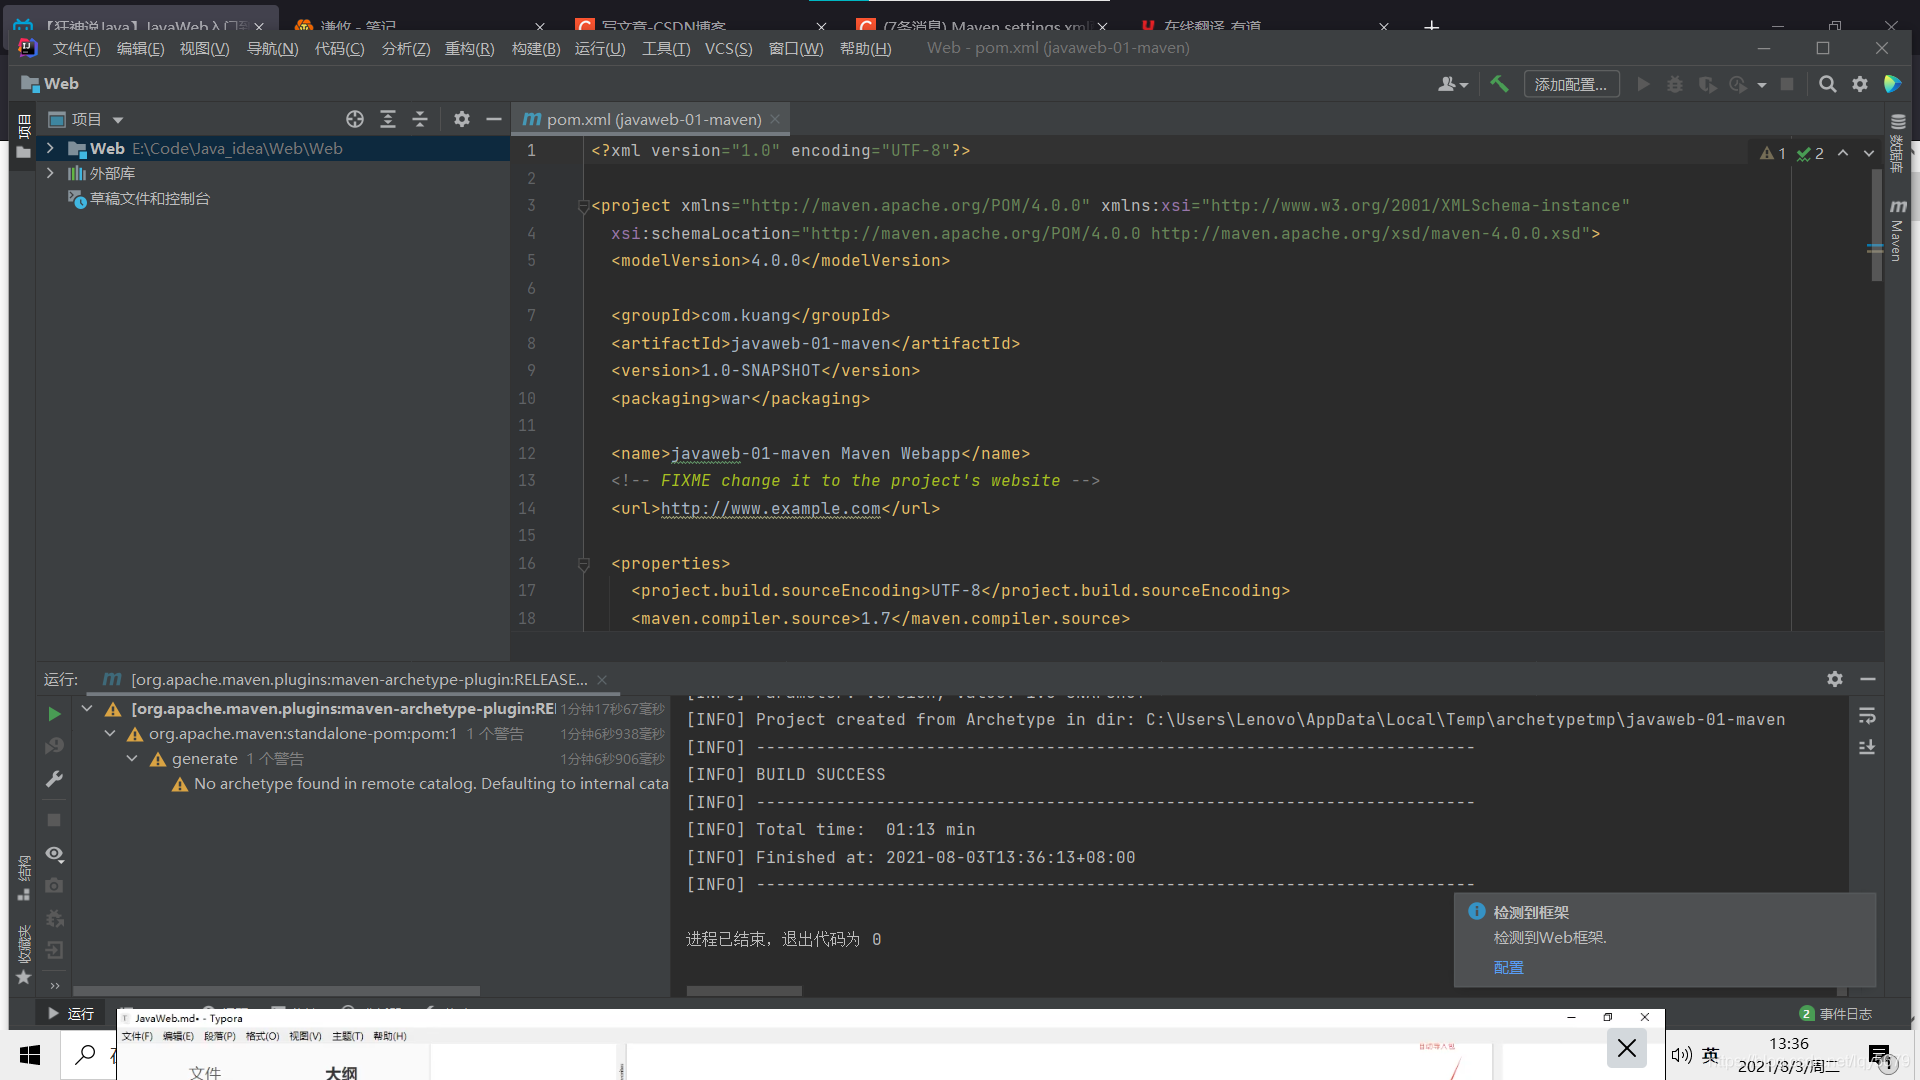This screenshot has height=1080, width=1920.
Task: Toggle the eye view options in Run panel
Action: coord(54,854)
